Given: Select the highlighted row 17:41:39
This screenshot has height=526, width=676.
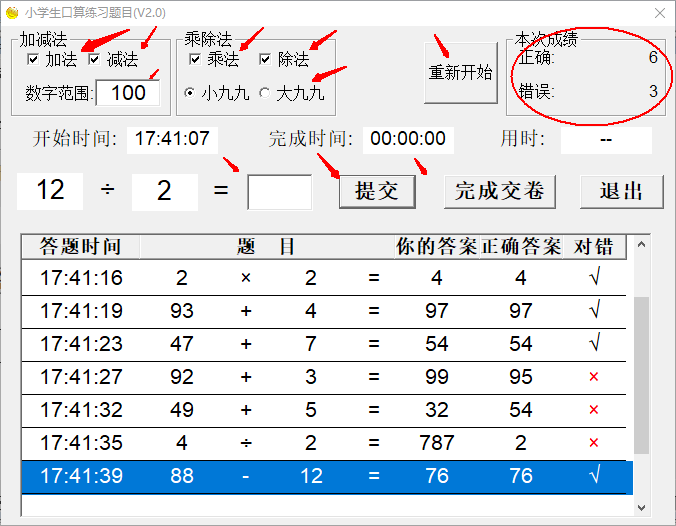Looking at the screenshot, I should tap(327, 476).
